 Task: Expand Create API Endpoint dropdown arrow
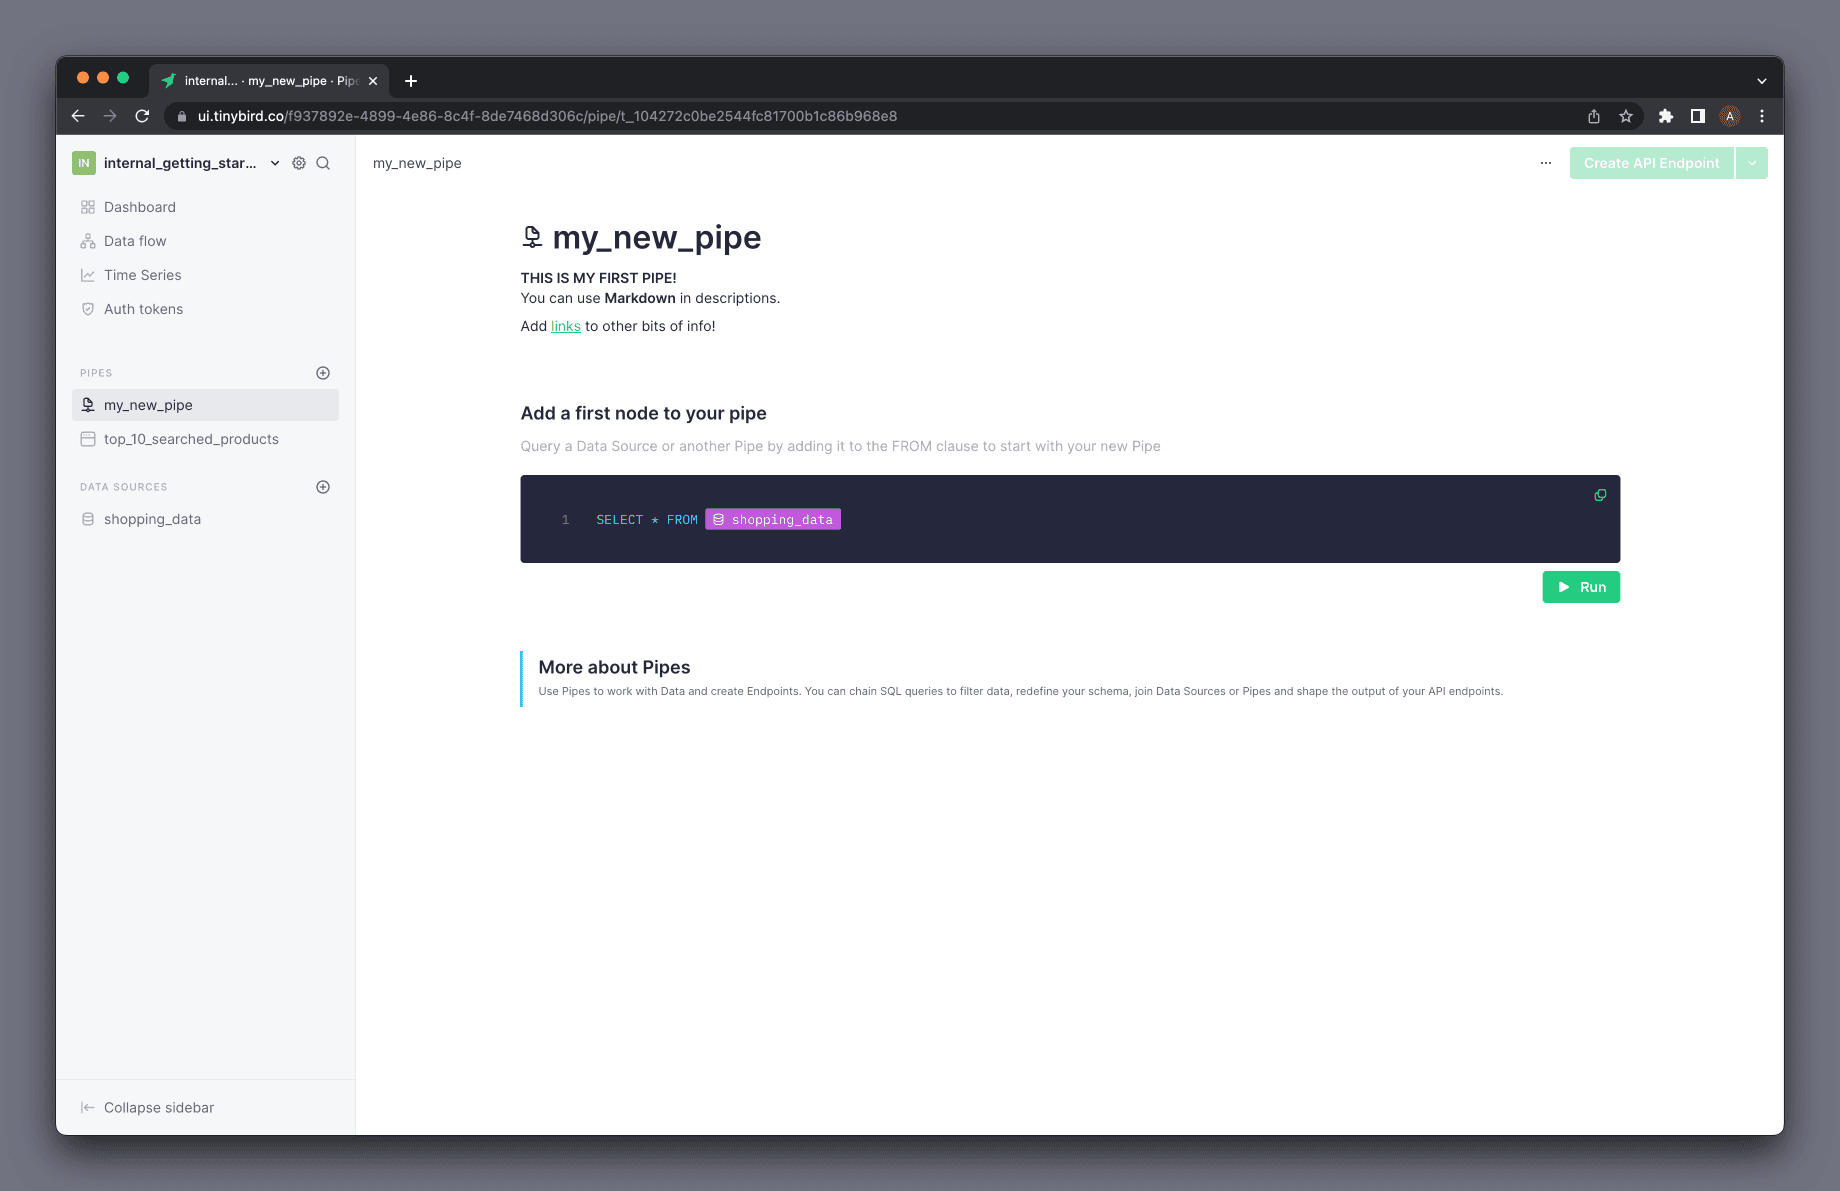1752,163
